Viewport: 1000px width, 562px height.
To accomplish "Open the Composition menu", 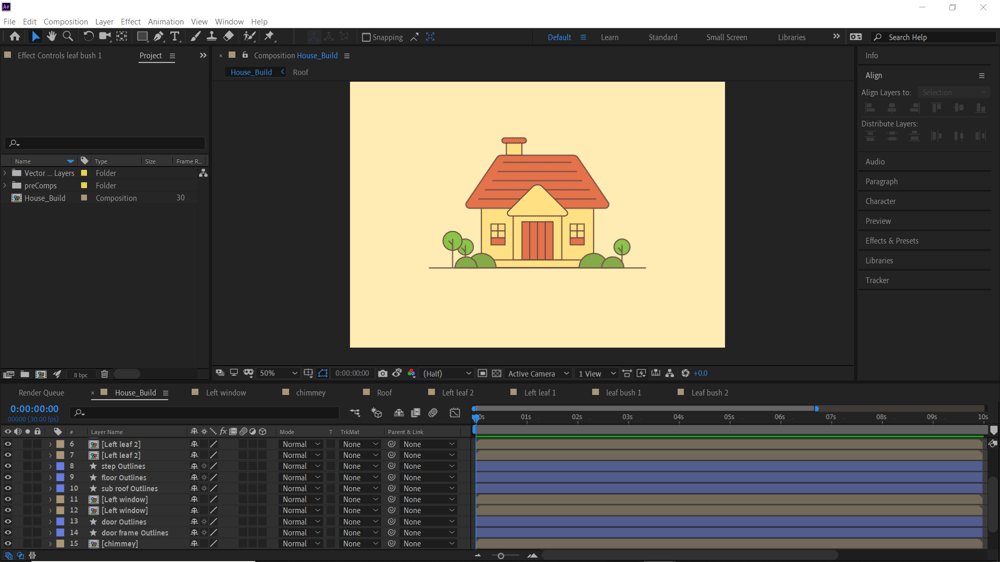I will pyautogui.click(x=66, y=22).
